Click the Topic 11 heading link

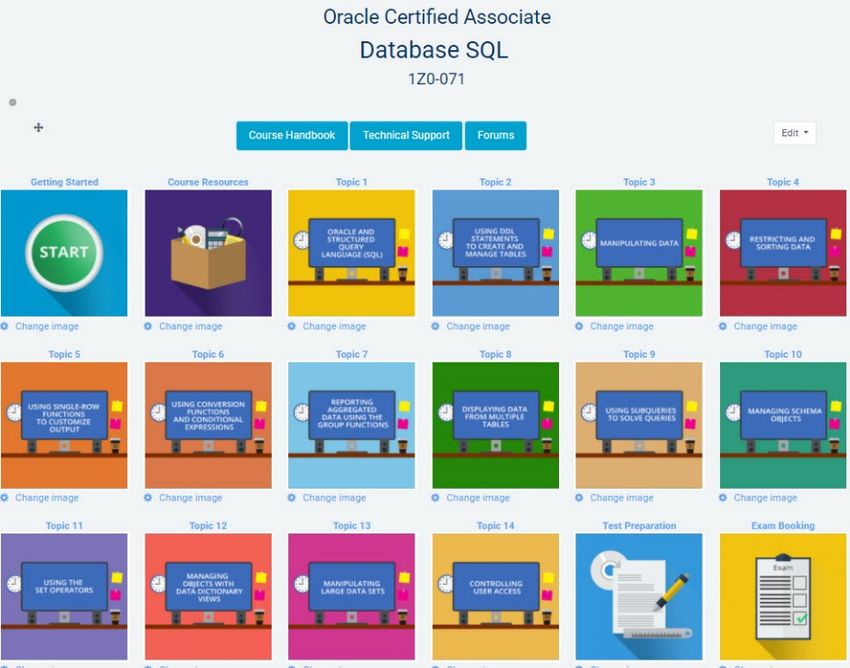point(65,525)
